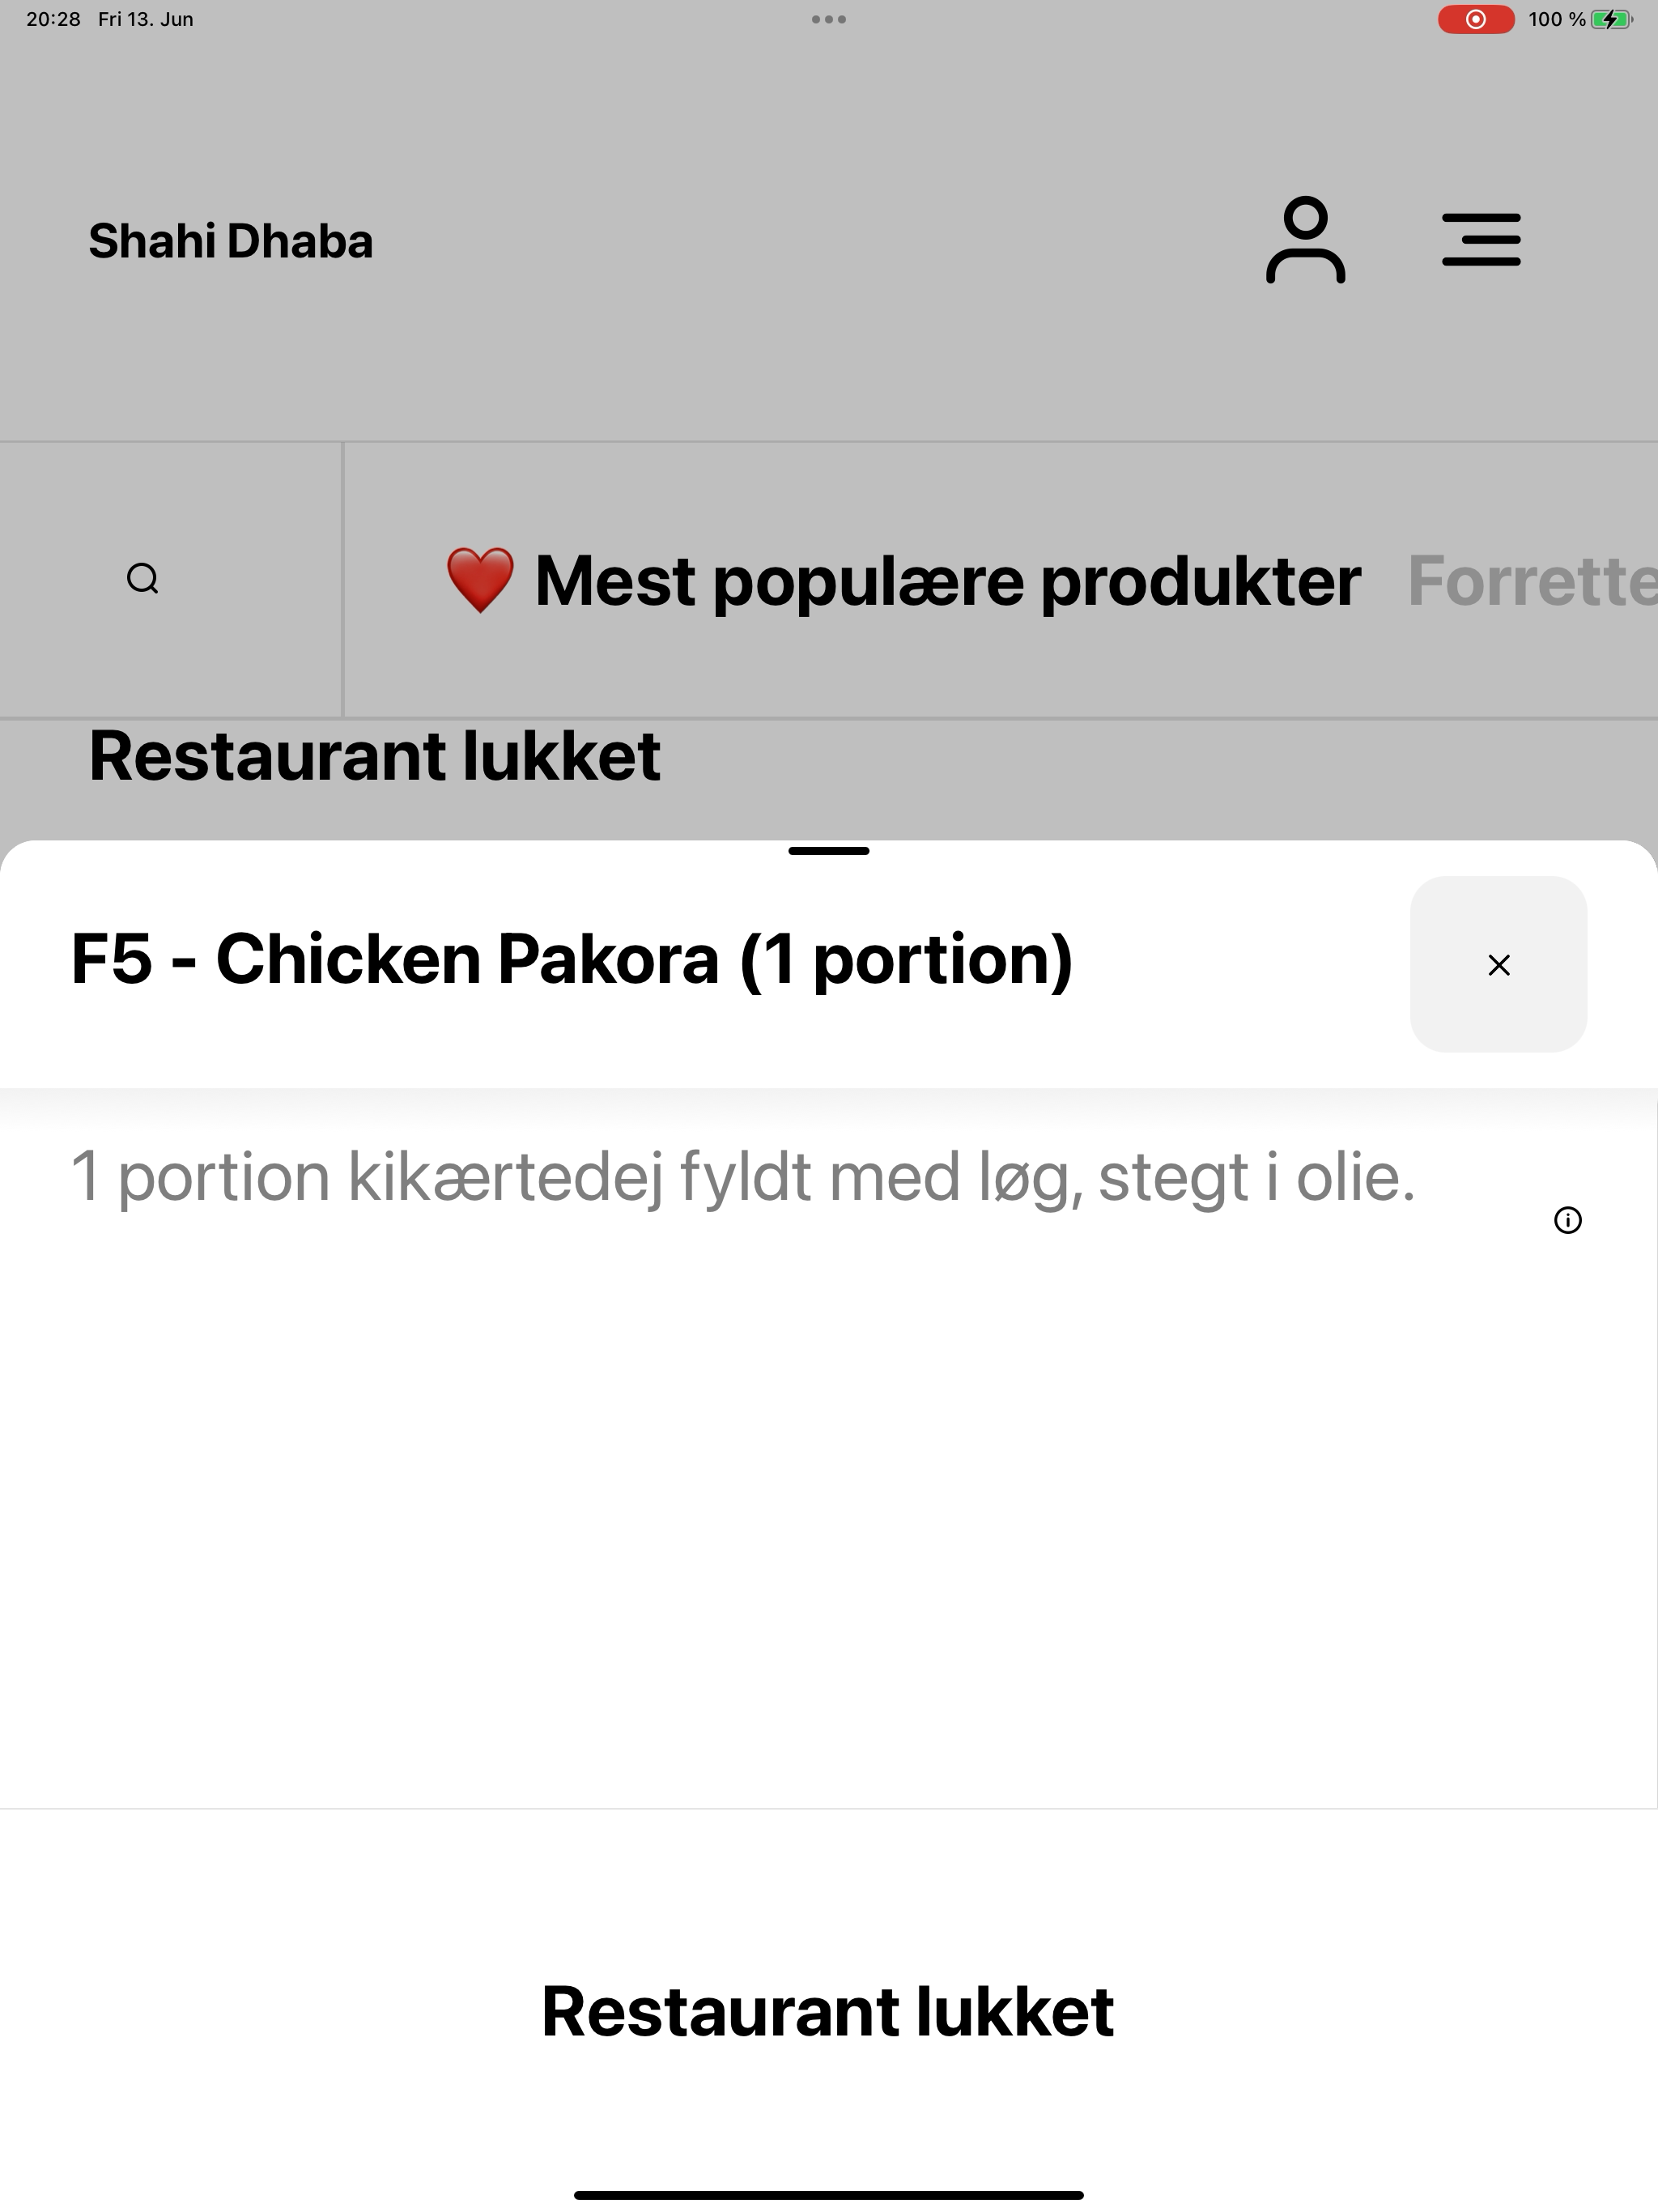1658x2212 pixels.
Task: Tap the red heart emoji
Action: coord(480,580)
